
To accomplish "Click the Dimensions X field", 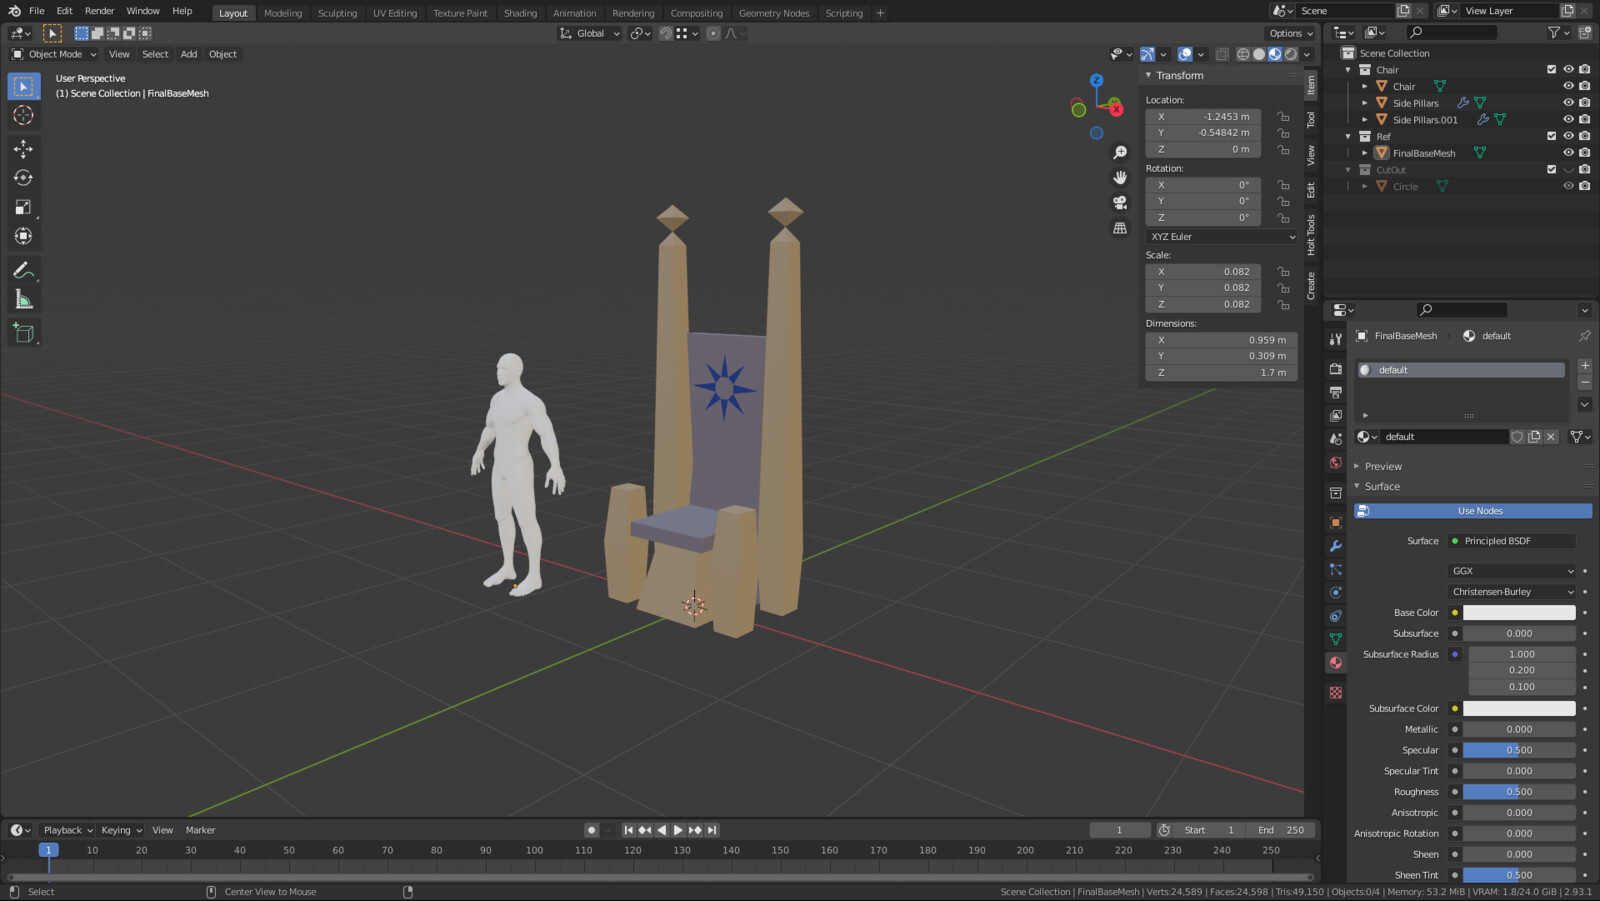I will (x=1221, y=340).
